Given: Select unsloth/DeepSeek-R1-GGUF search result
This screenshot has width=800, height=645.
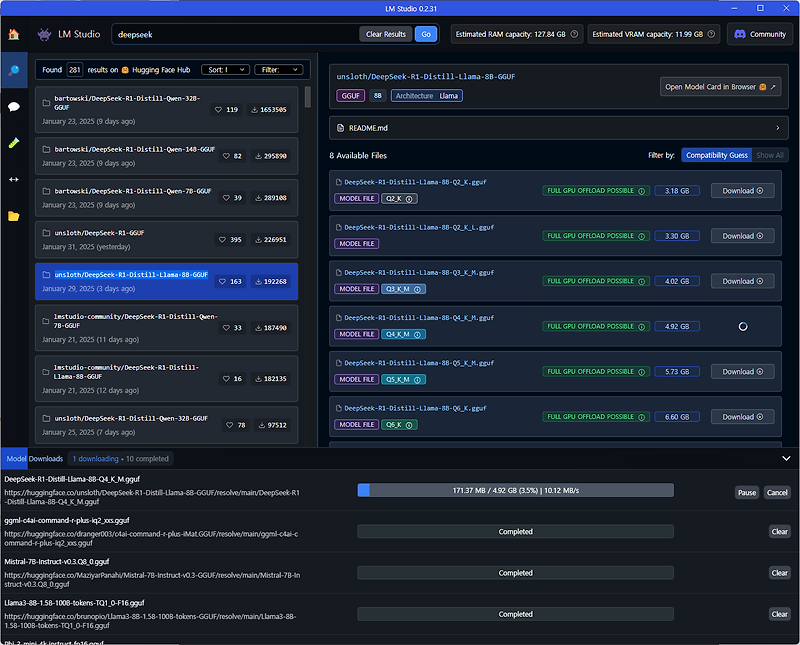Looking at the screenshot, I should 166,239.
